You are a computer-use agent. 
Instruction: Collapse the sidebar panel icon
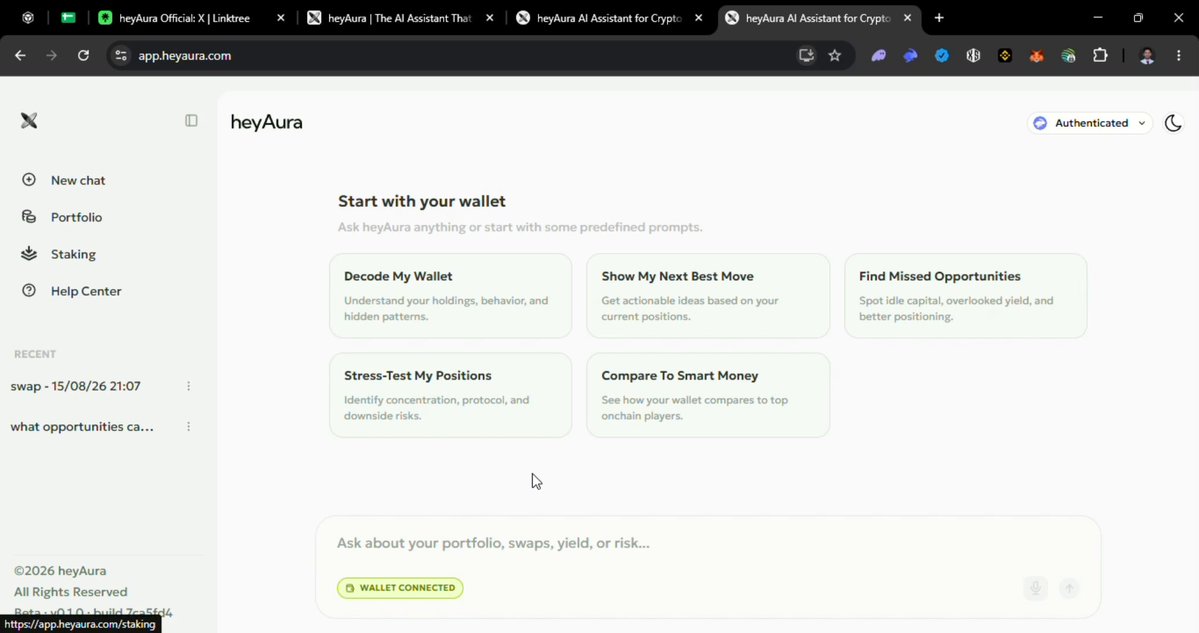tap(191, 121)
